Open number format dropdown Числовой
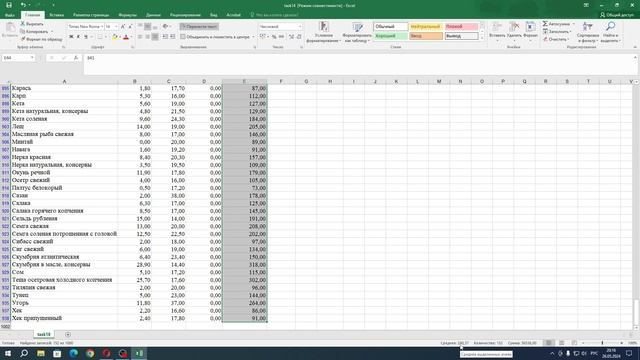The width and height of the screenshot is (640, 360). click(x=300, y=27)
